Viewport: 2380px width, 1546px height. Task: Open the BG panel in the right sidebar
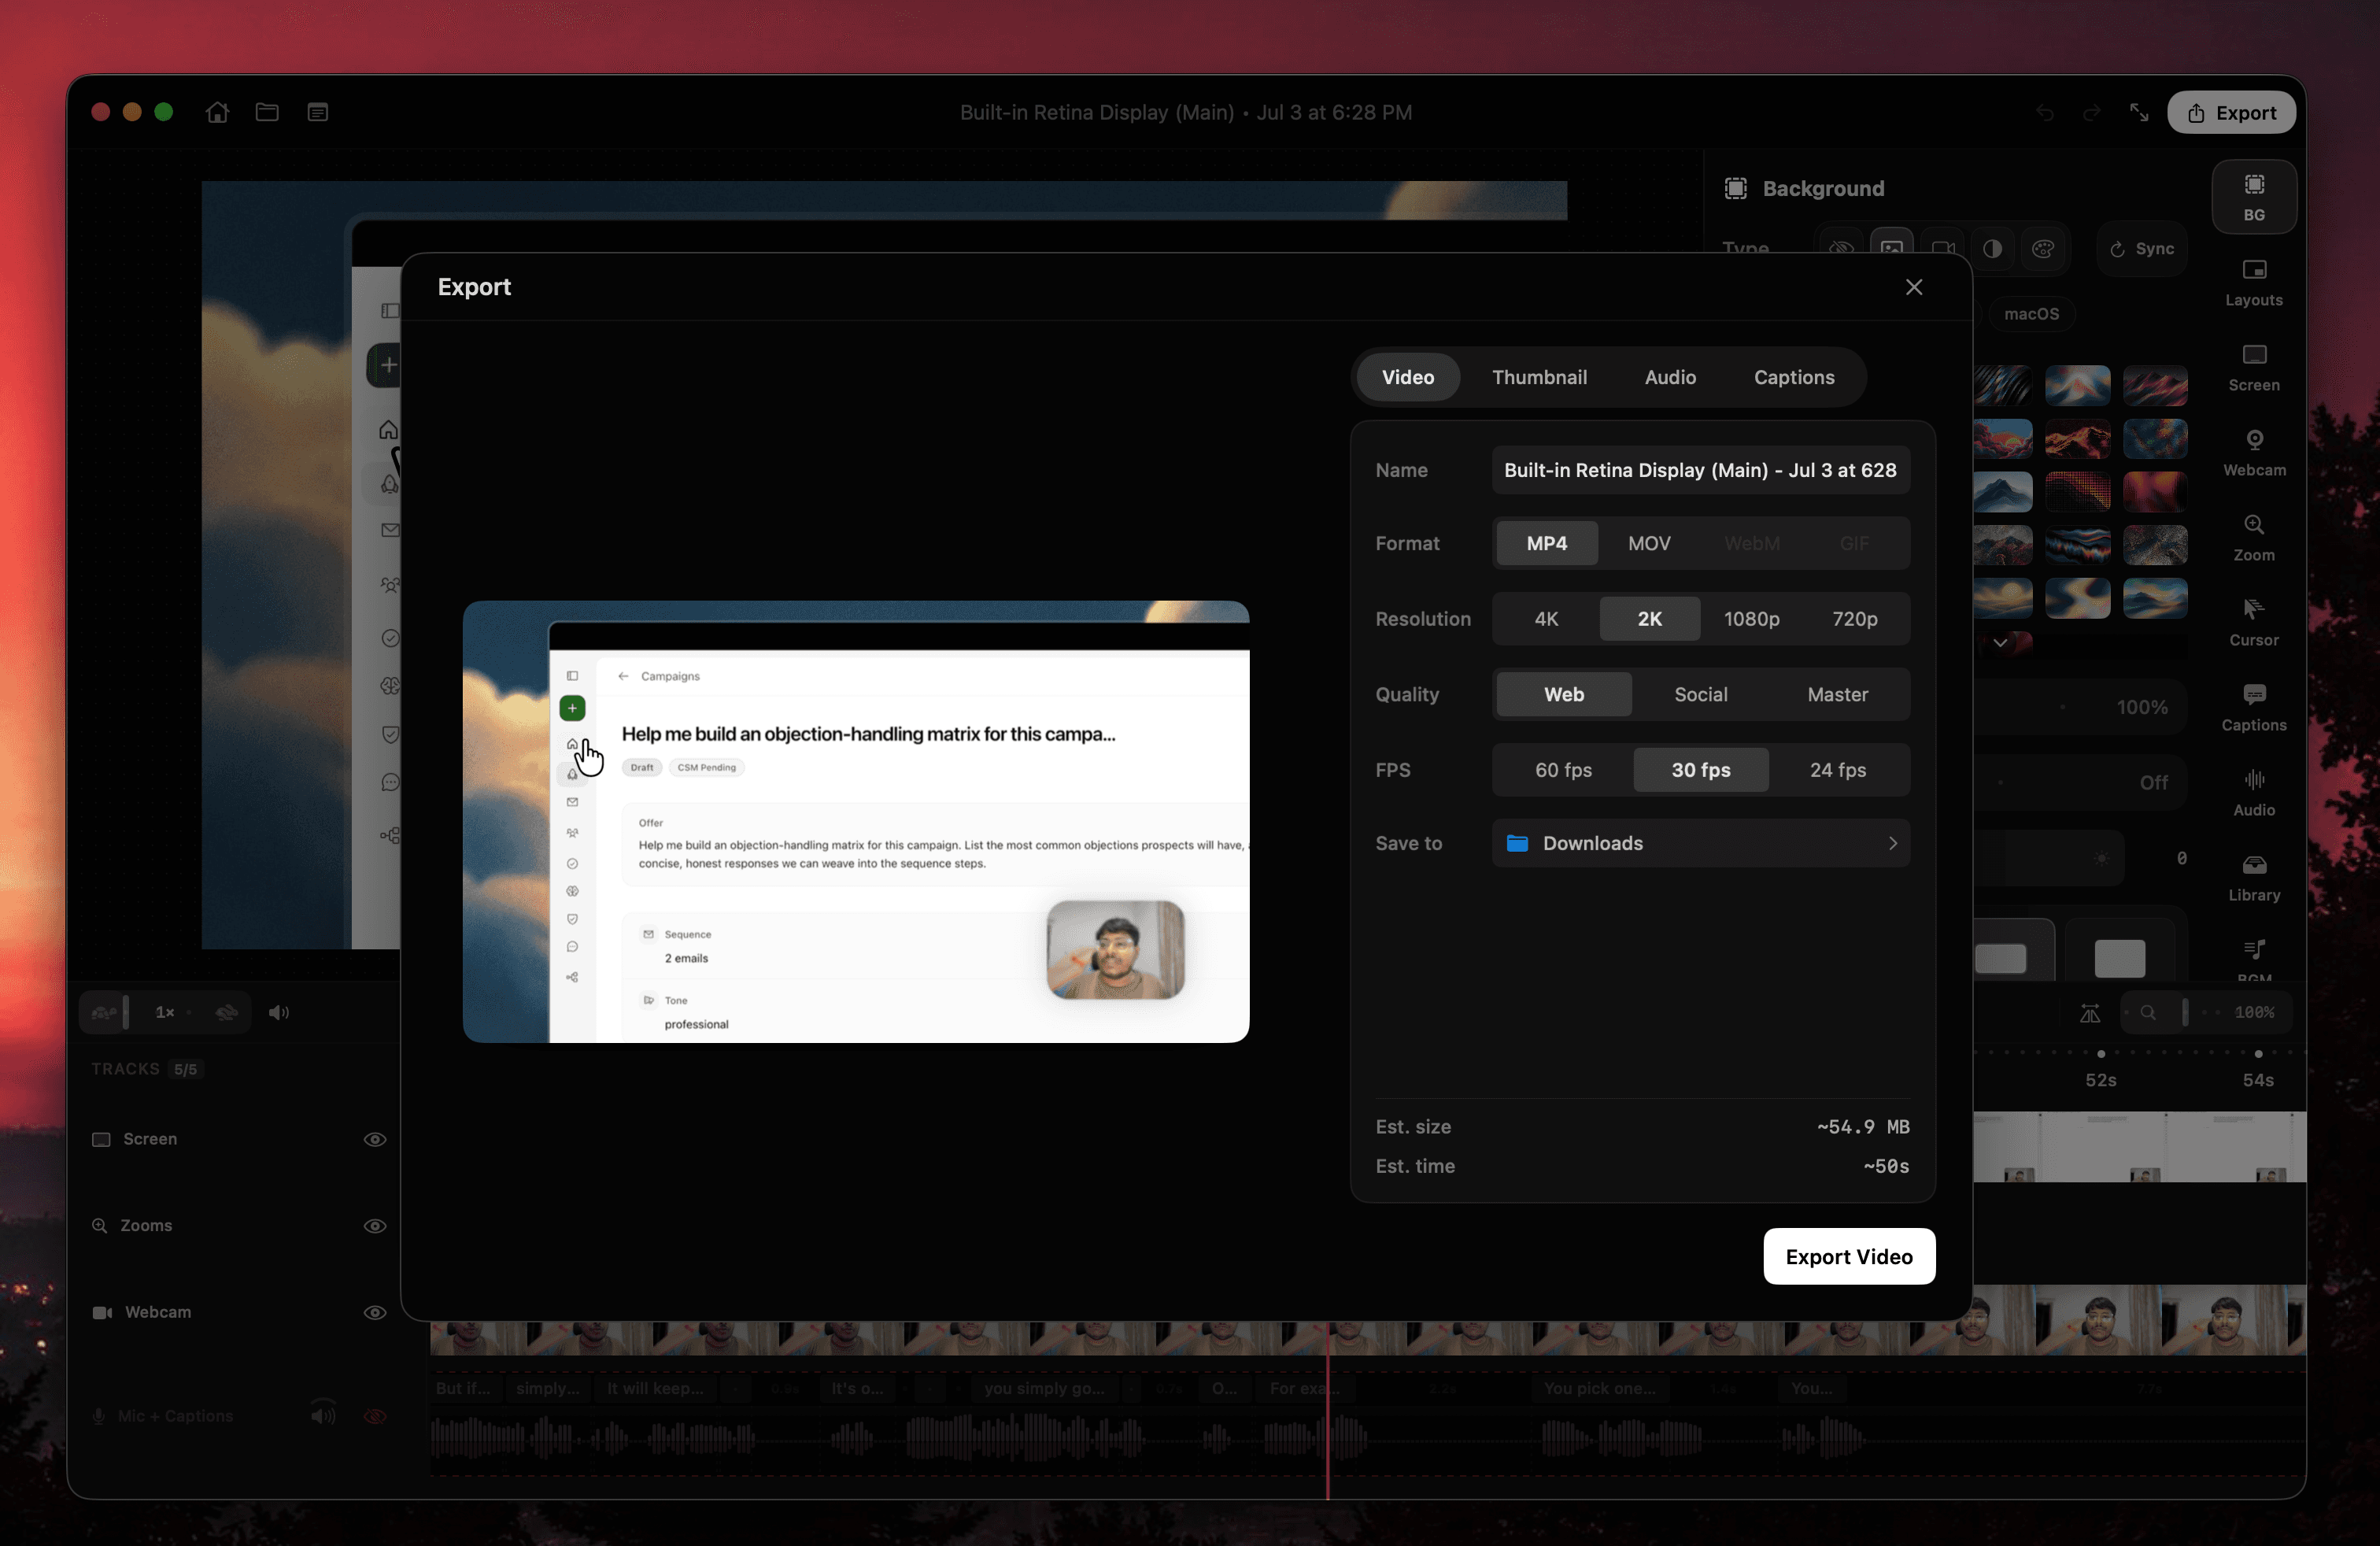pos(2254,197)
